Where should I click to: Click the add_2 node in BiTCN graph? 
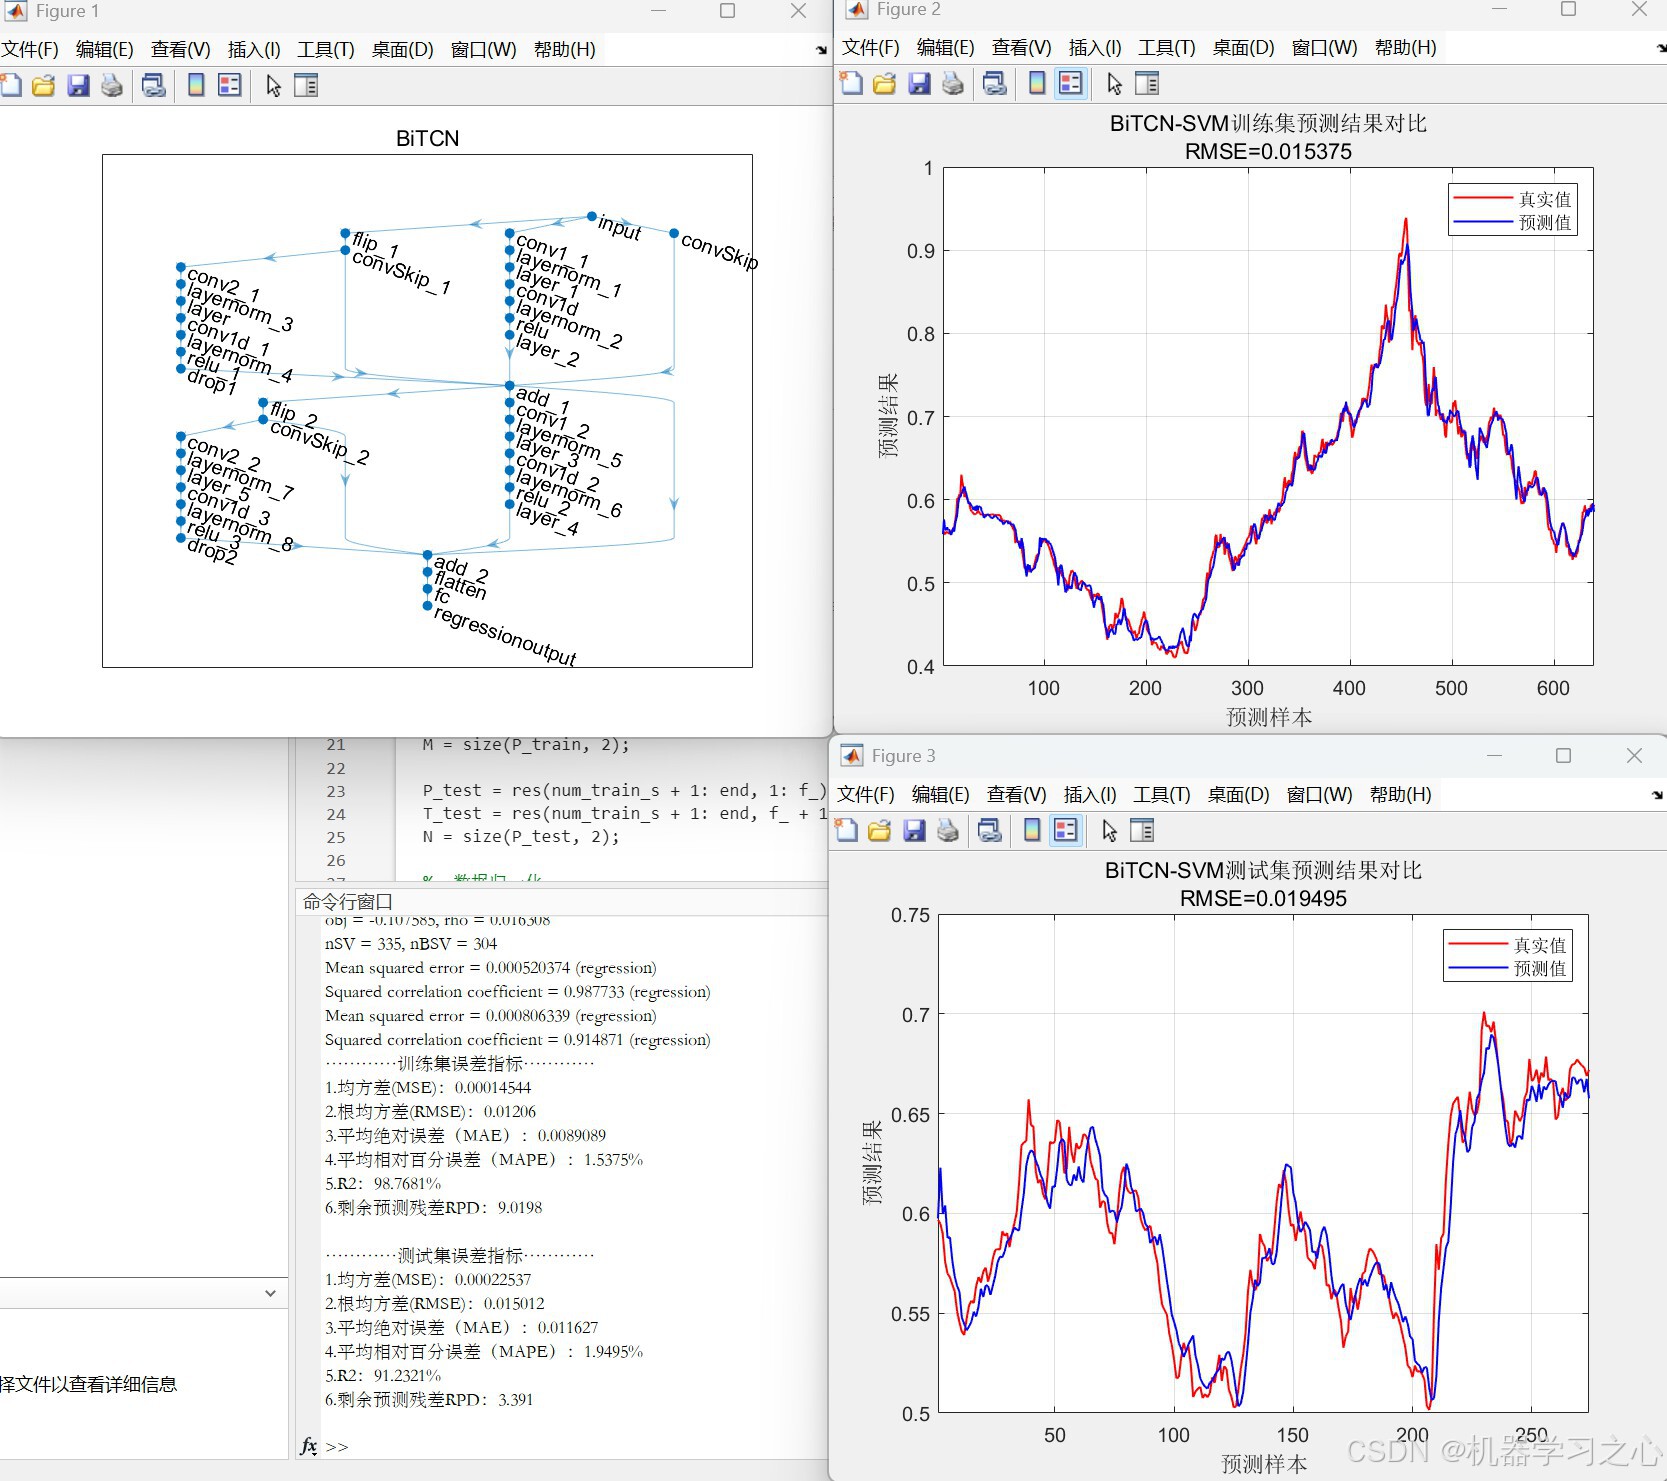[427, 555]
